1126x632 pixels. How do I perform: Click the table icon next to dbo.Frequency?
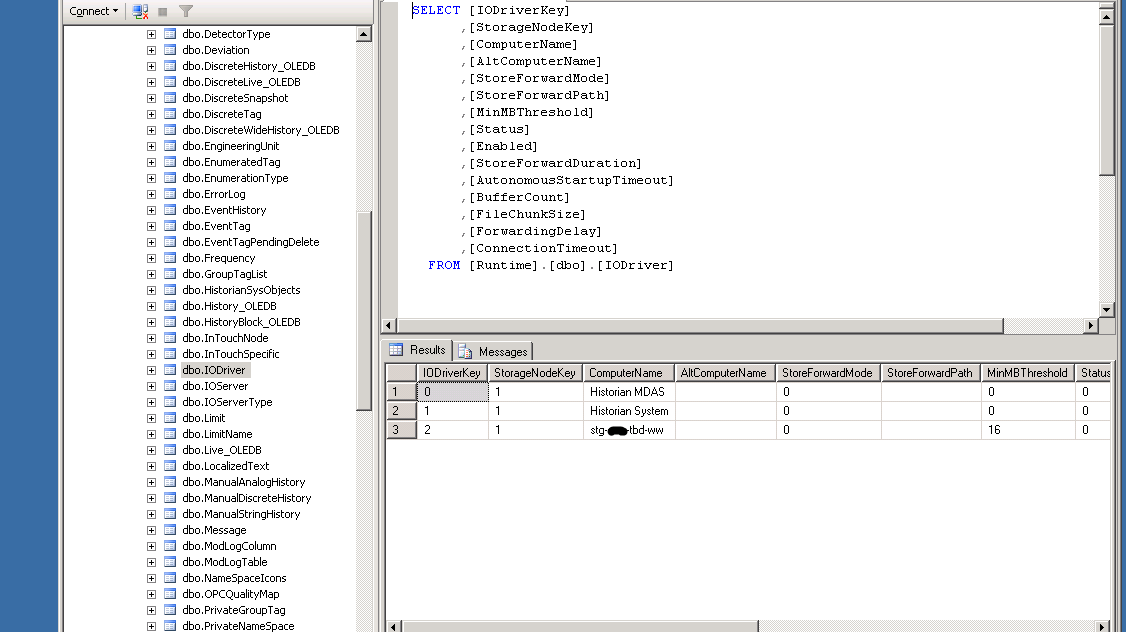(170, 258)
